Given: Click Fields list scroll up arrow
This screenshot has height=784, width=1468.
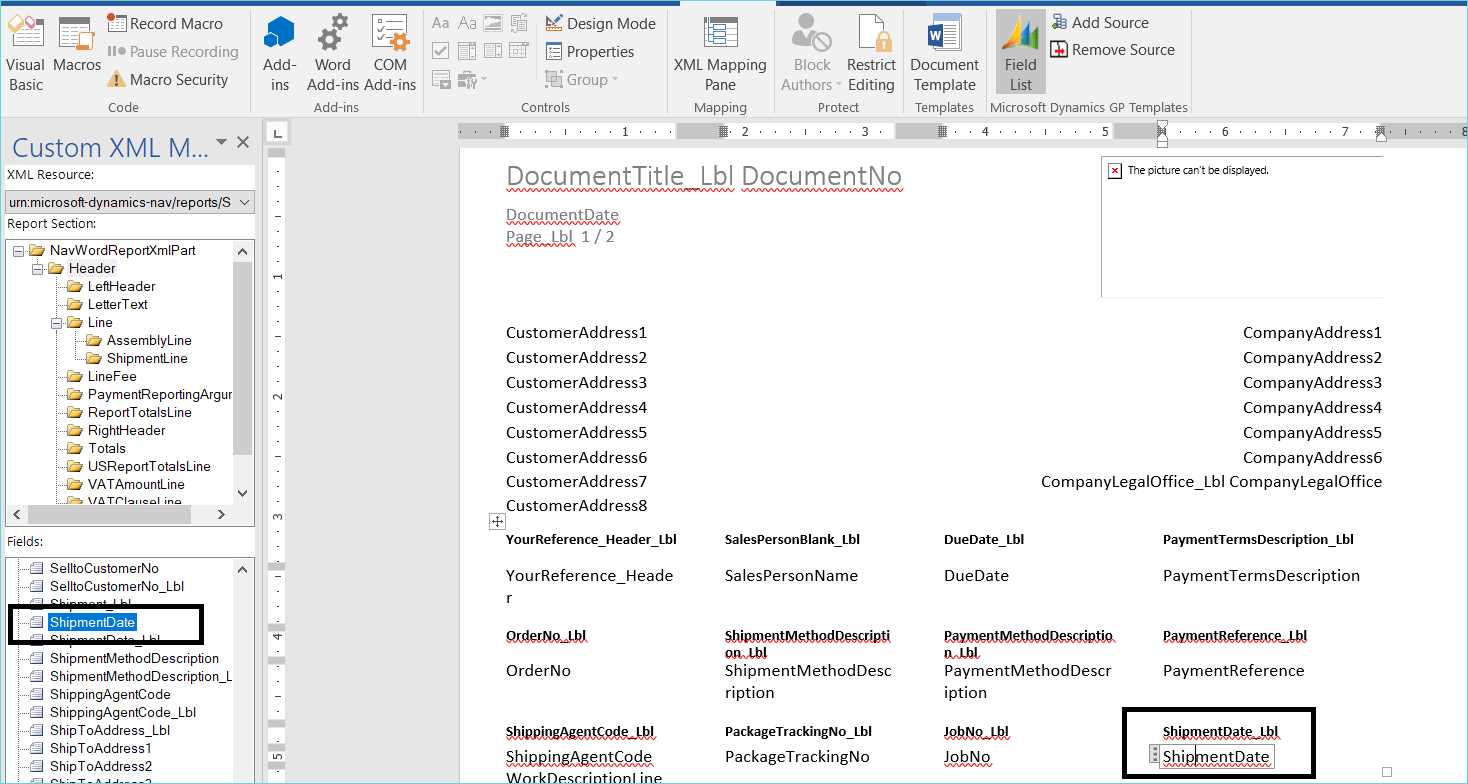Looking at the screenshot, I should click(x=243, y=568).
